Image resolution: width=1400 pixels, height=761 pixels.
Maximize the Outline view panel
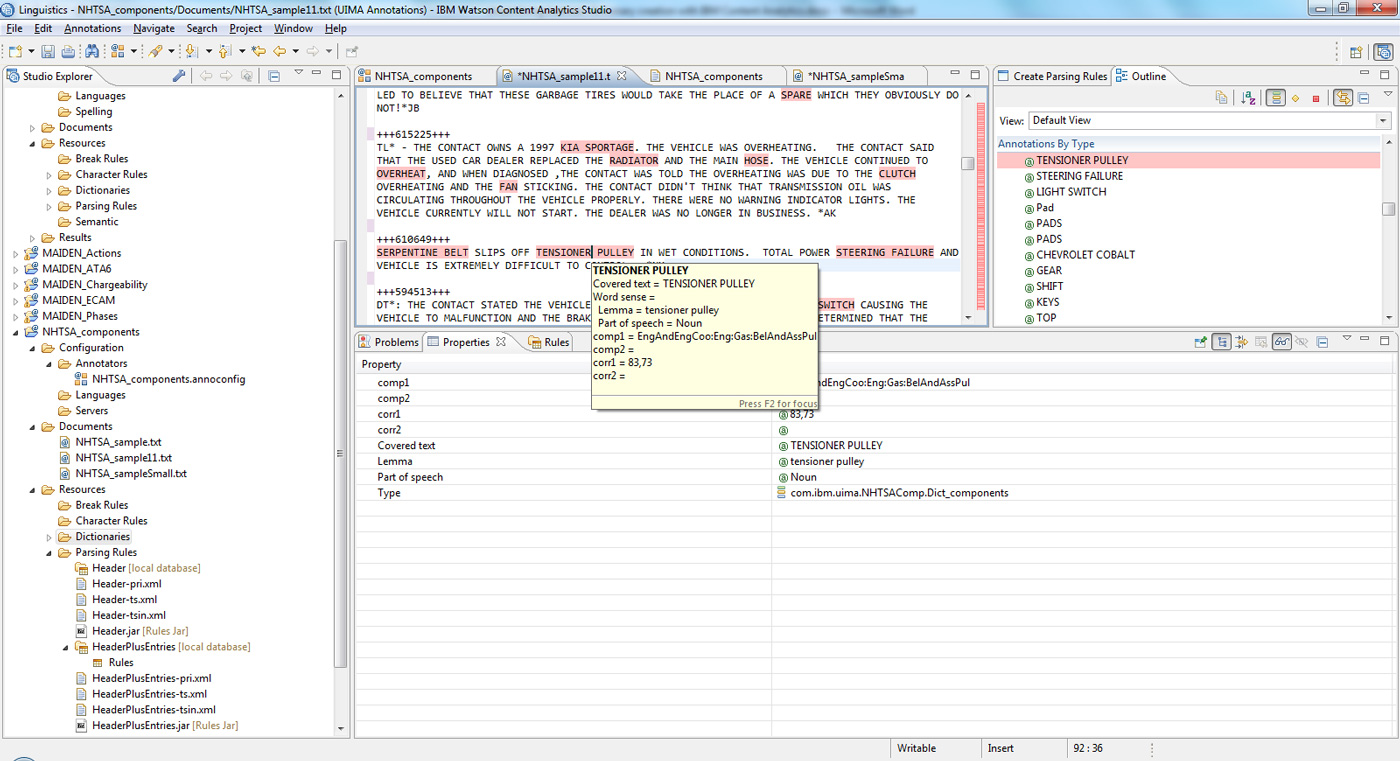(x=1385, y=75)
